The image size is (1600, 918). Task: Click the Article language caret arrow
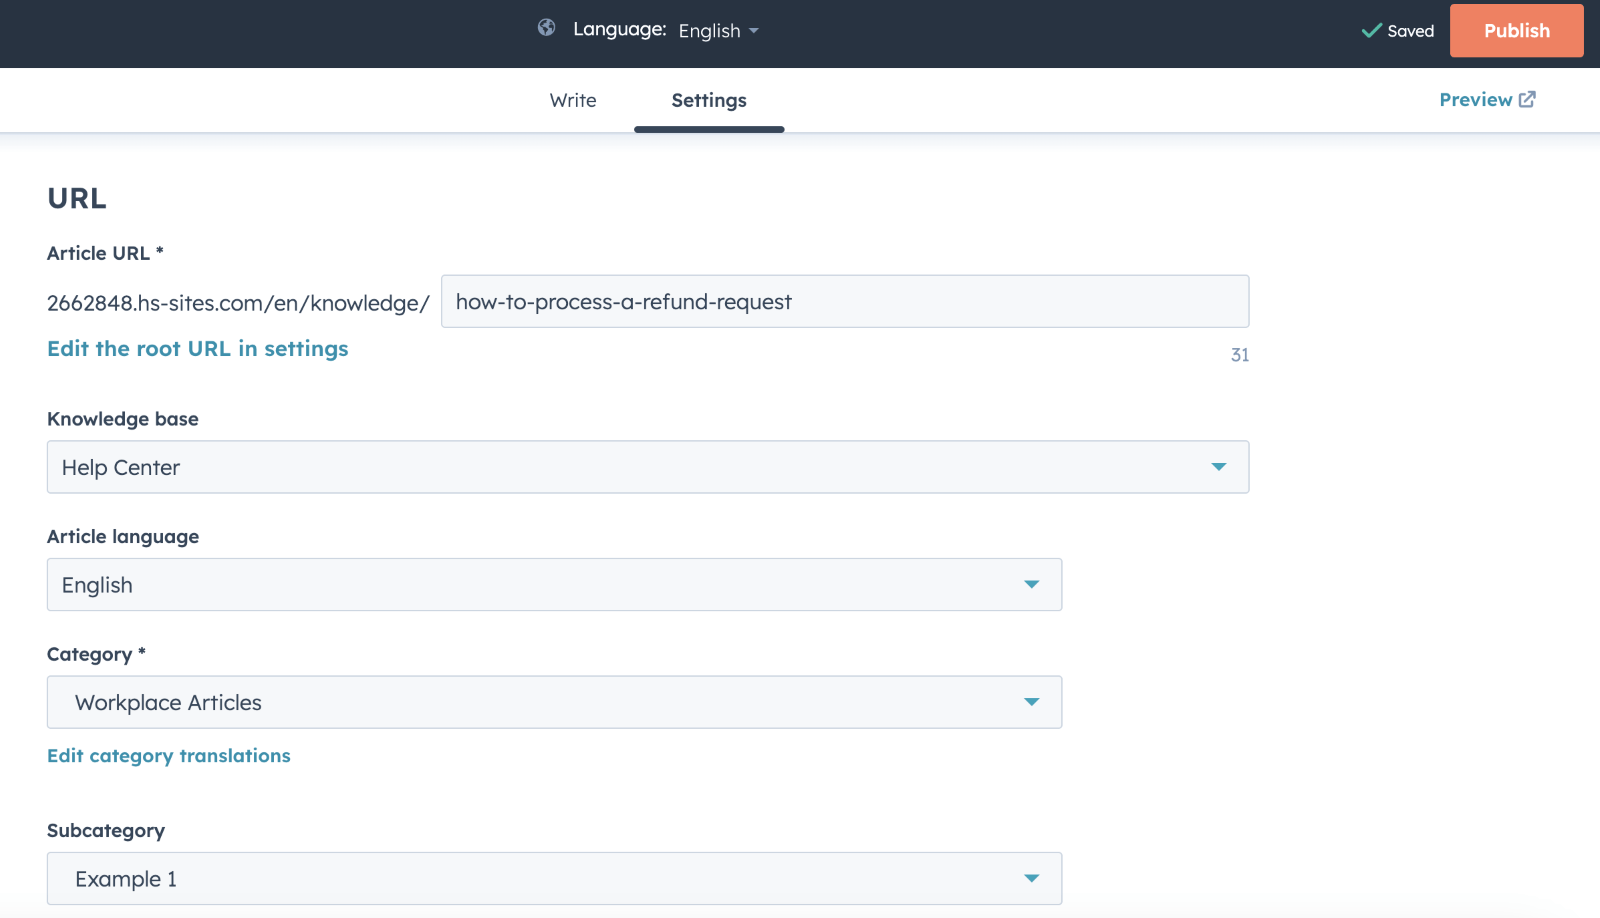pos(1031,585)
